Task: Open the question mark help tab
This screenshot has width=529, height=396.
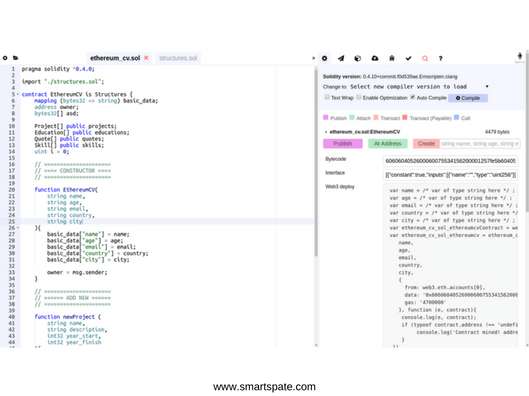Action: [x=441, y=58]
